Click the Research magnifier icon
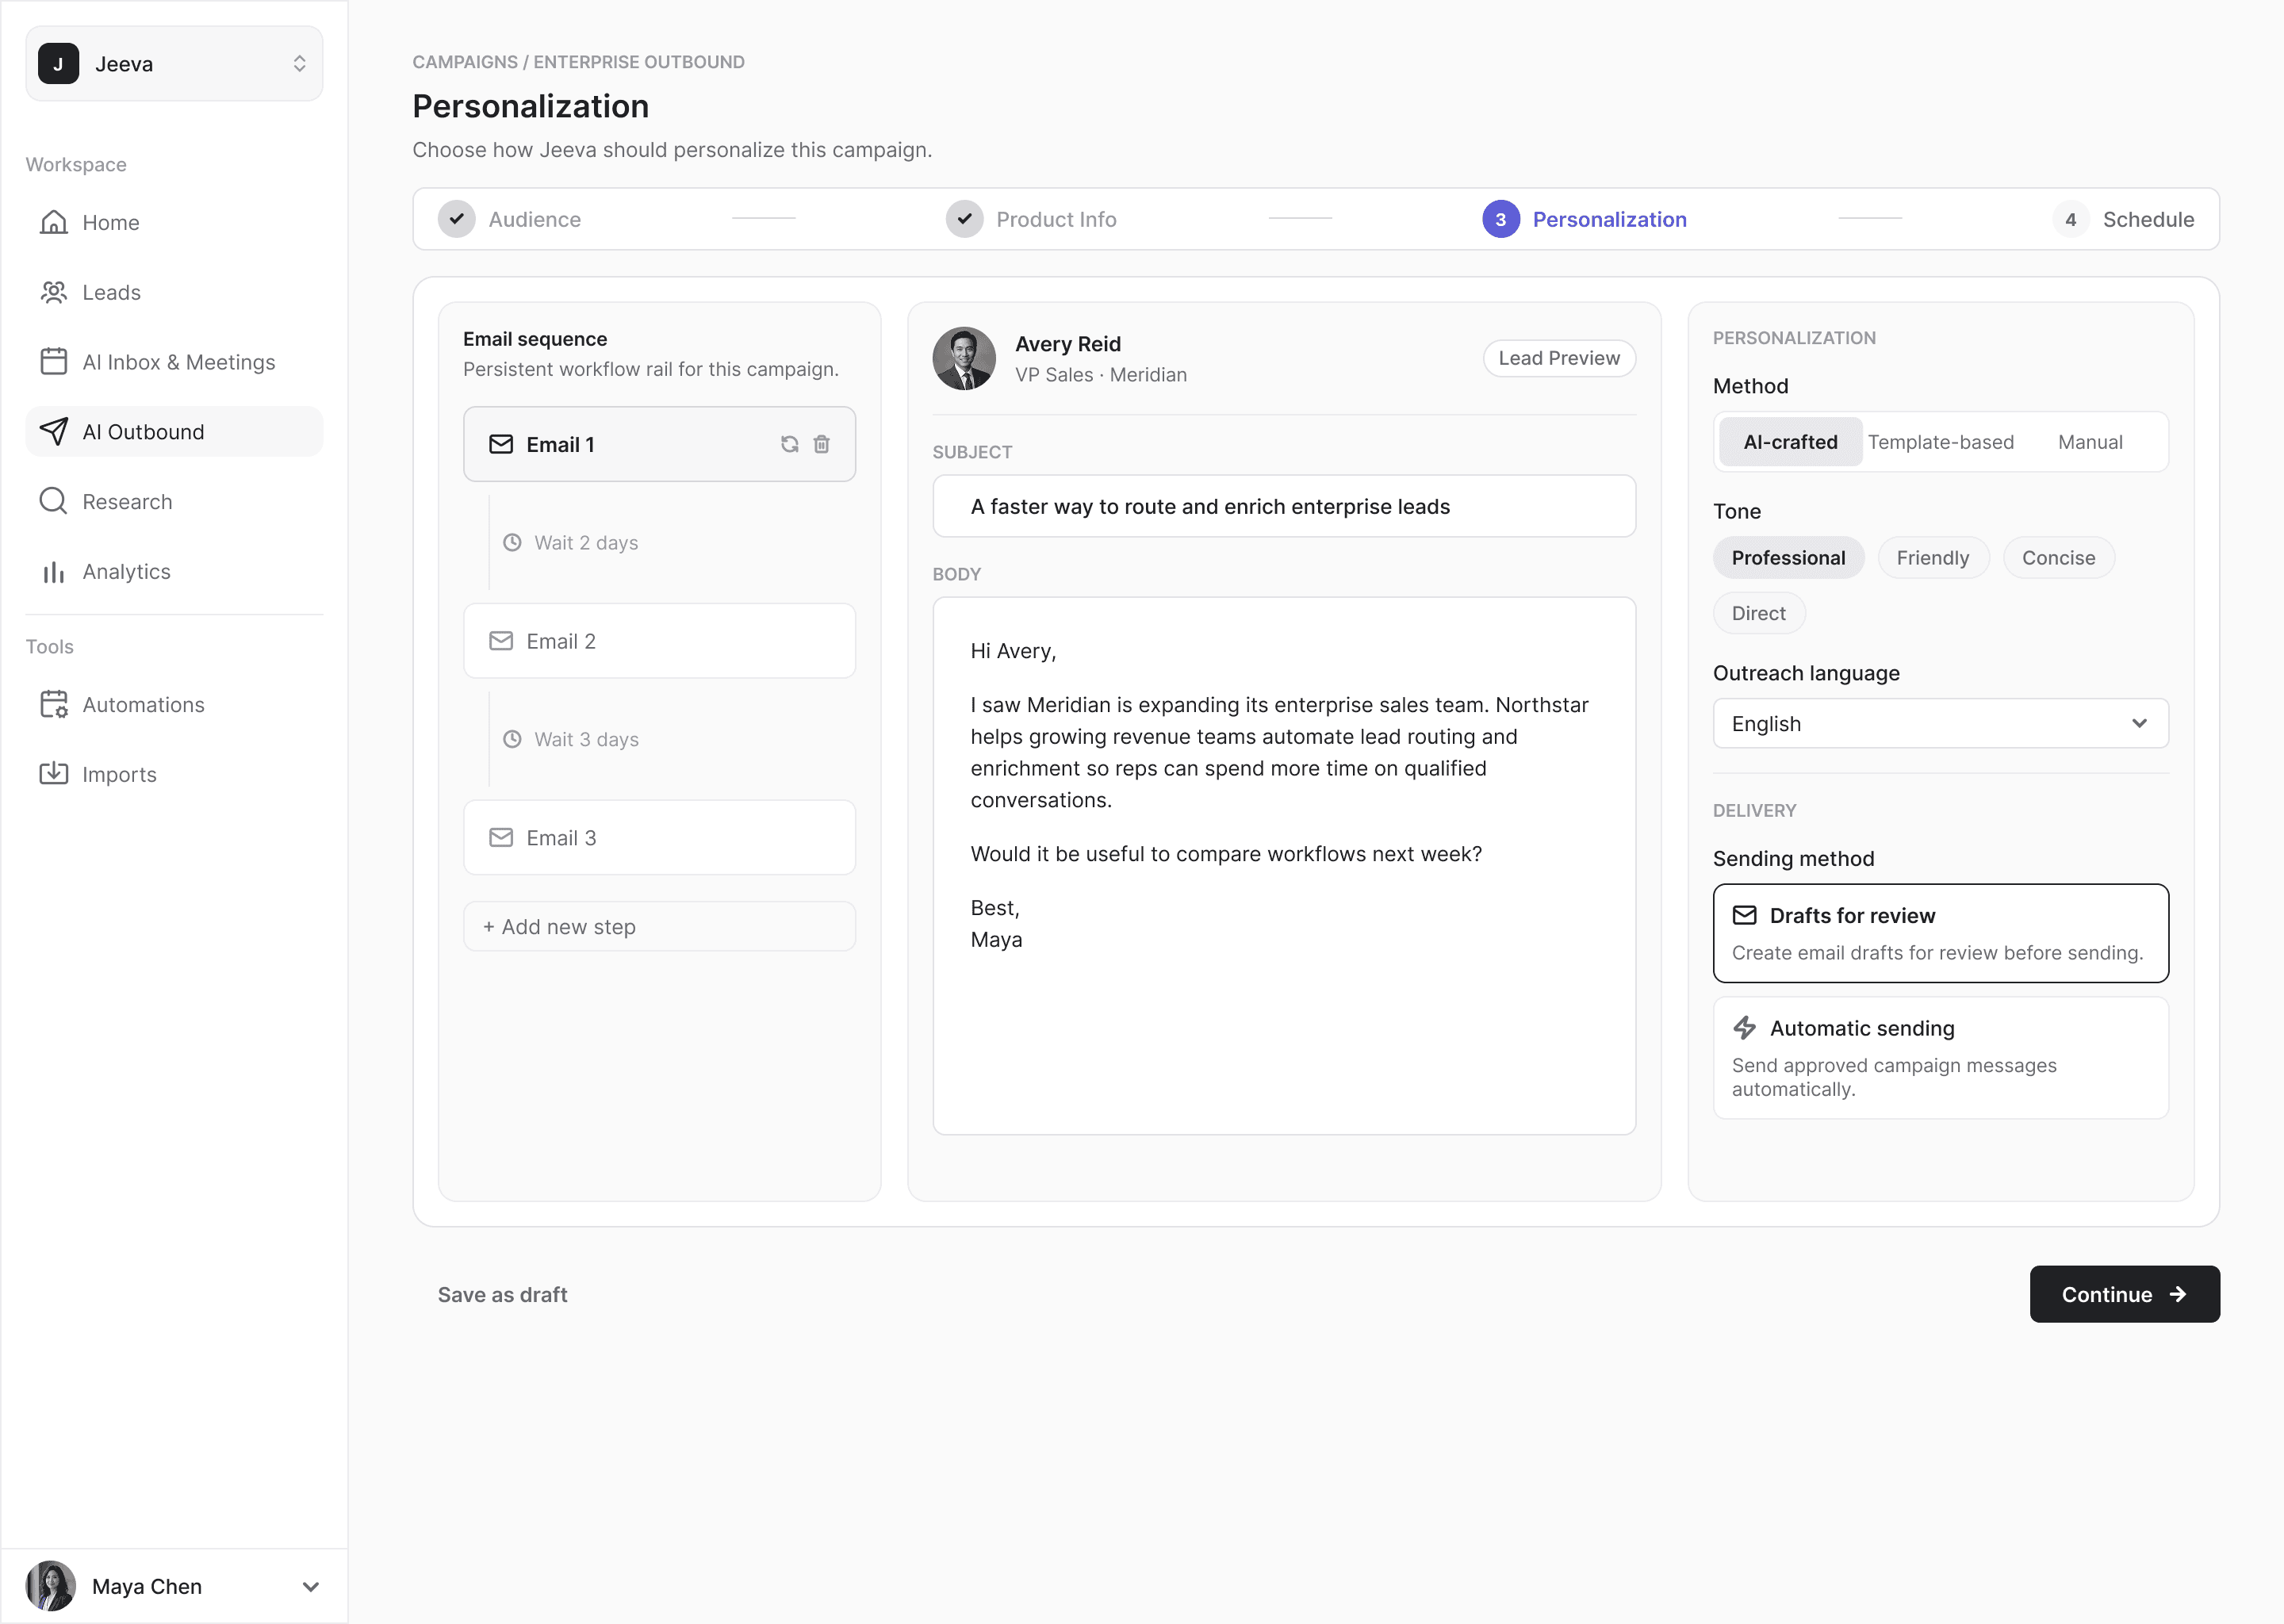The height and width of the screenshot is (1624, 2284). [54, 501]
